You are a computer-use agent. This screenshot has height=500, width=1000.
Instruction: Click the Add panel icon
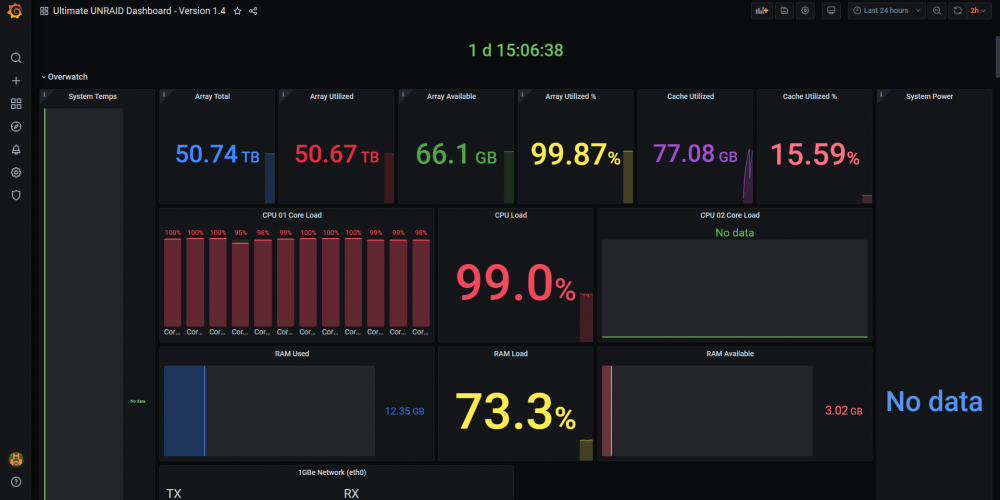761,10
